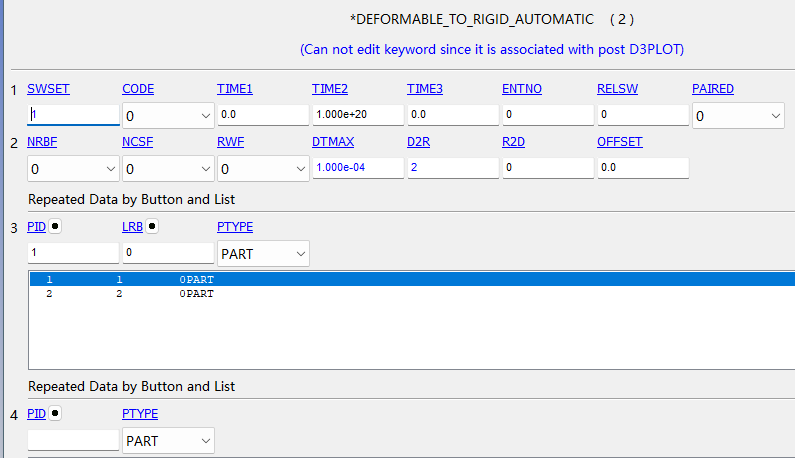This screenshot has width=795, height=458.
Task: Select the list row '1 1 0PART'
Action: tap(412, 279)
